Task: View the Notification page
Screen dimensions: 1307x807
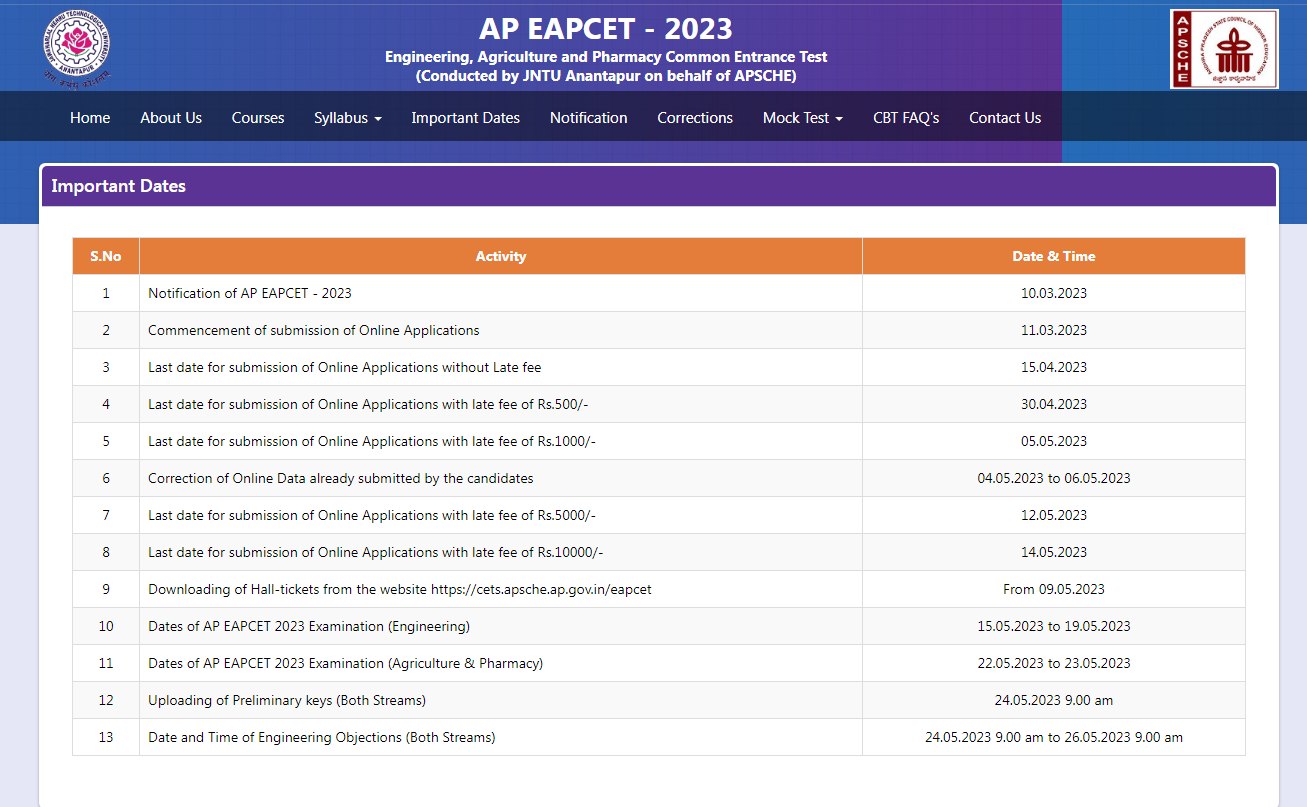Action: pyautogui.click(x=589, y=117)
